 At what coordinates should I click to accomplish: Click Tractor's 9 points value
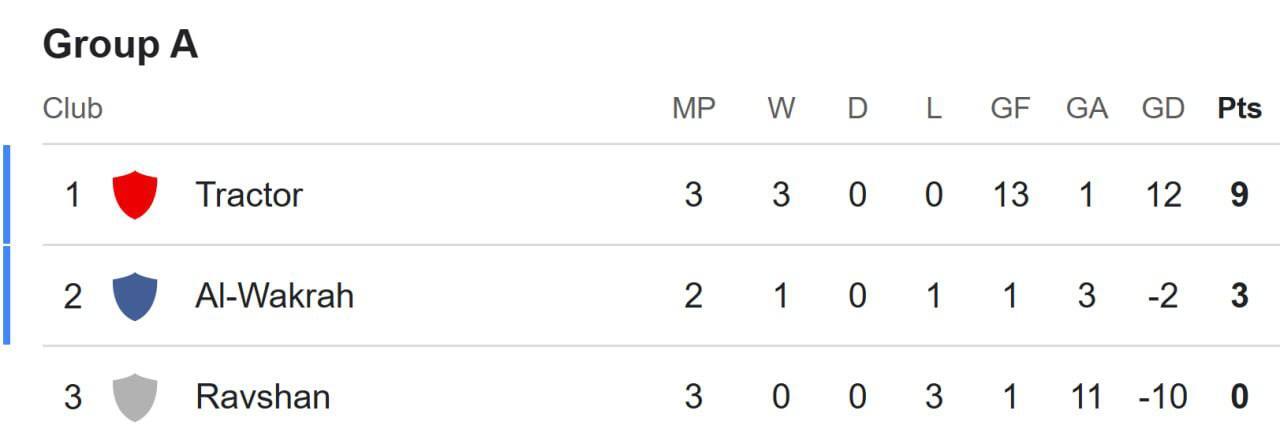click(1239, 194)
